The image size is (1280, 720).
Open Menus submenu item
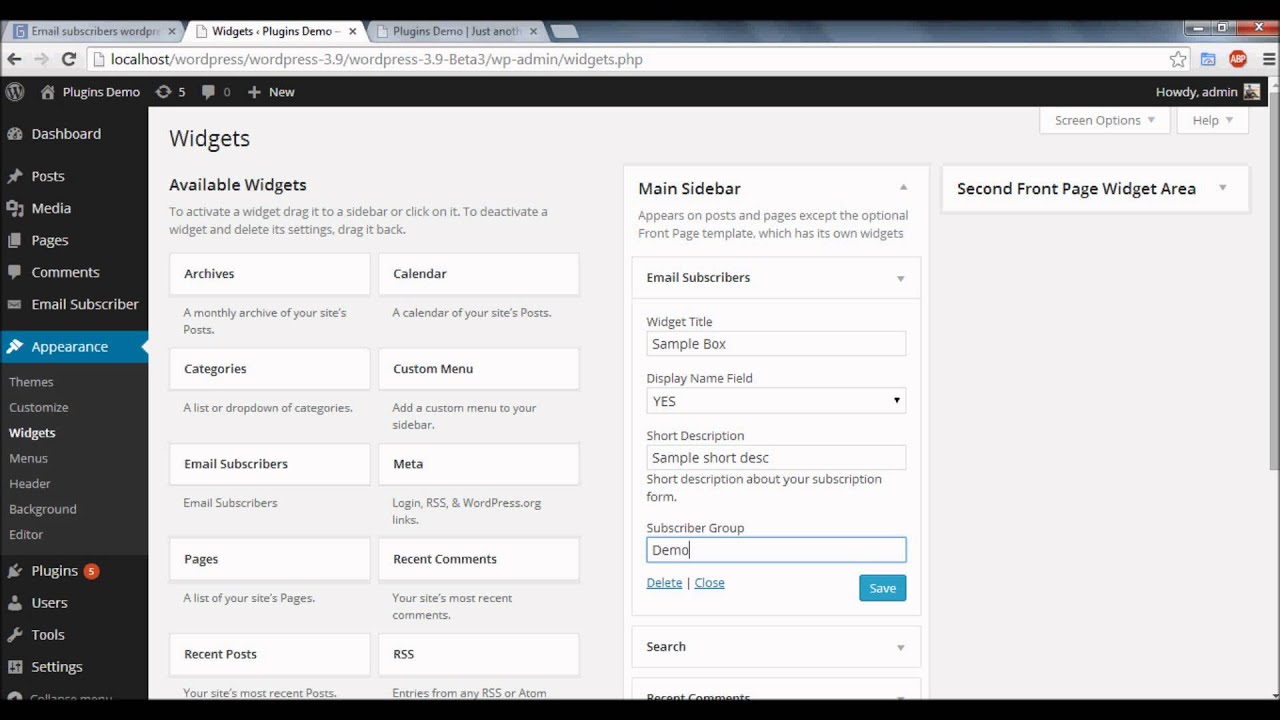click(28, 458)
